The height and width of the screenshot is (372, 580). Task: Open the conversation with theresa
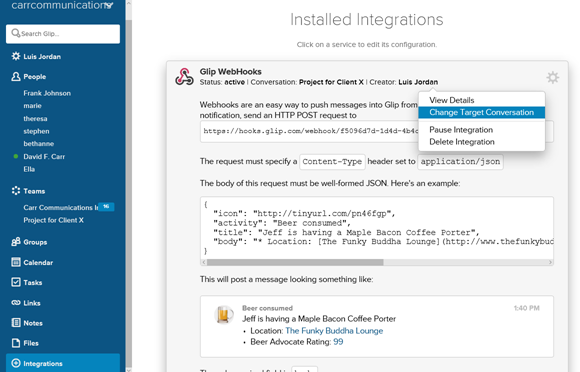35,119
